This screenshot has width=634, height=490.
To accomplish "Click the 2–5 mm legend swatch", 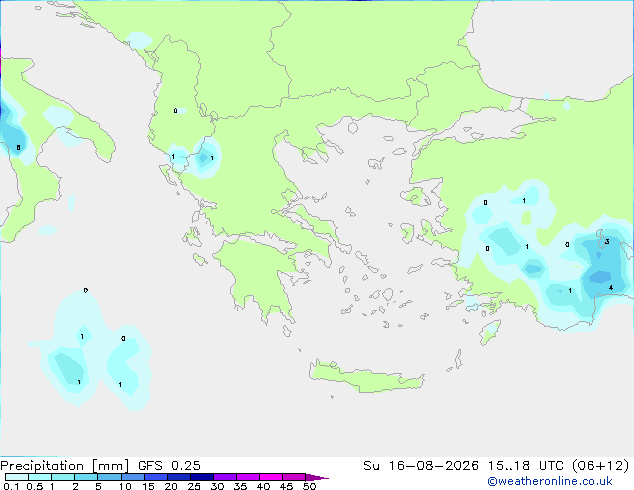I will point(86,477).
